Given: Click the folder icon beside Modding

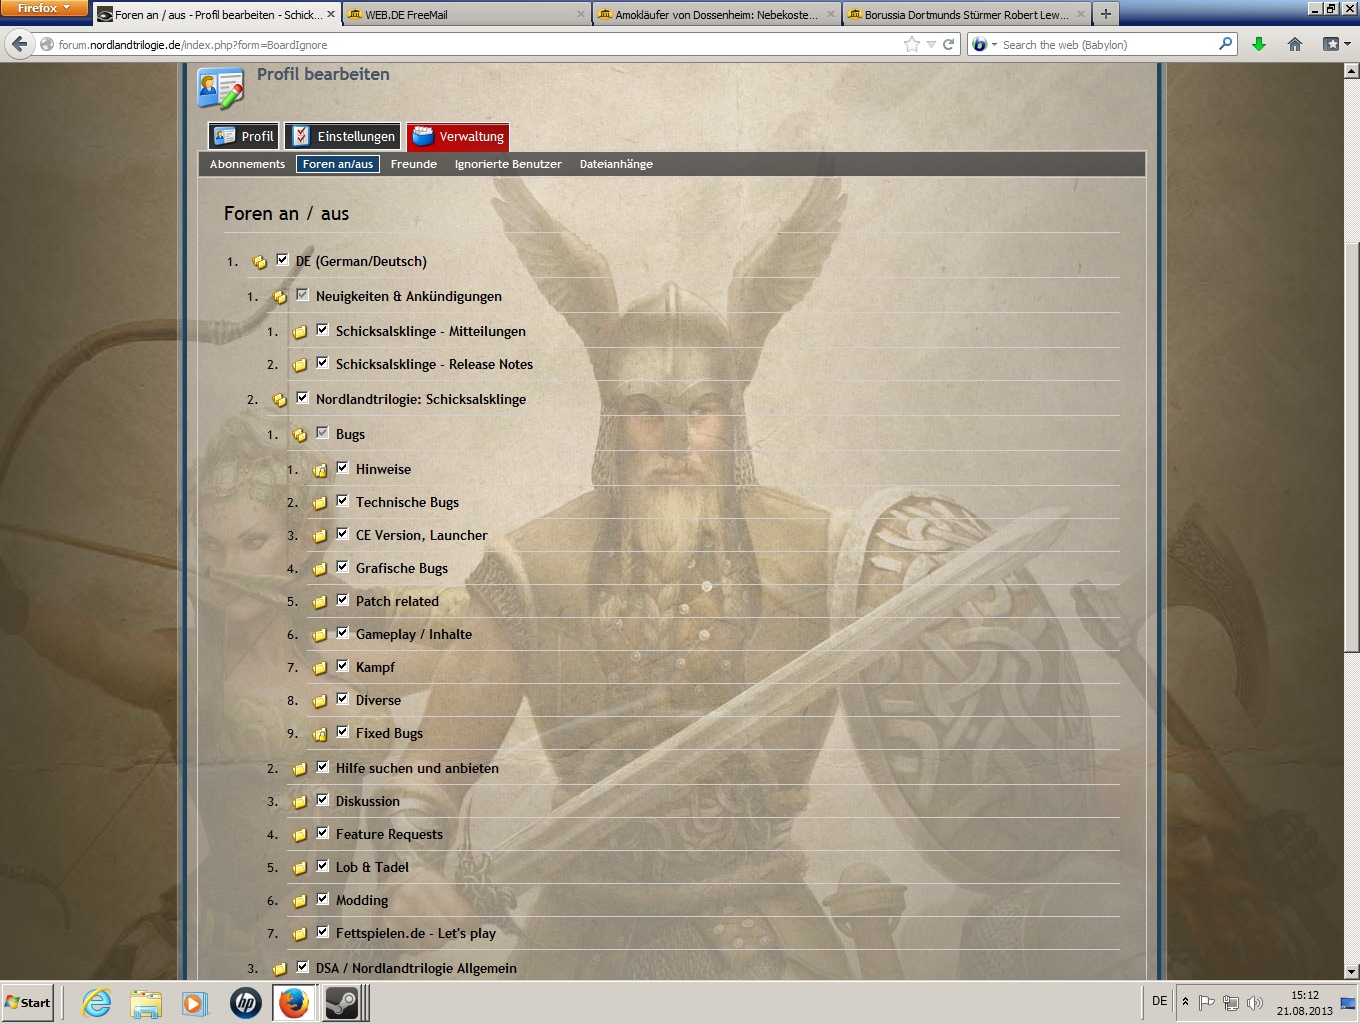Looking at the screenshot, I should click(300, 901).
